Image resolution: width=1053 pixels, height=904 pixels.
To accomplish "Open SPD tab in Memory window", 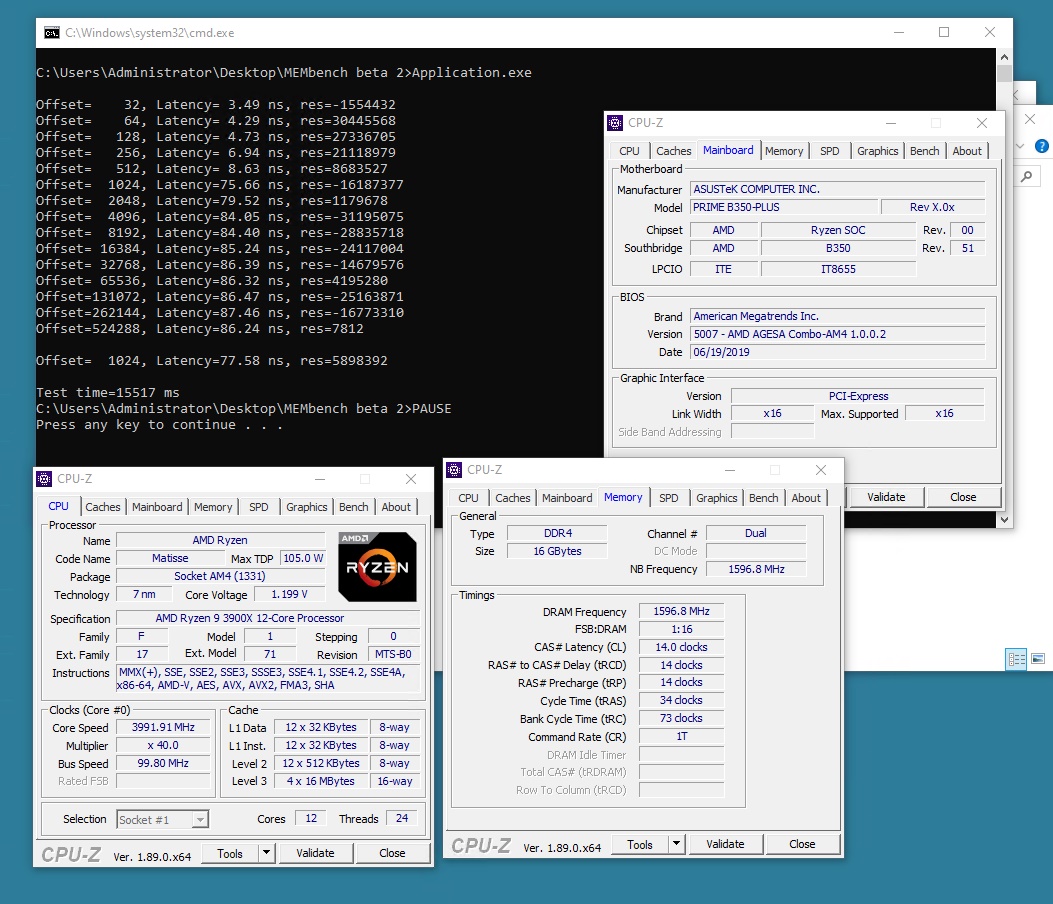I will [668, 498].
